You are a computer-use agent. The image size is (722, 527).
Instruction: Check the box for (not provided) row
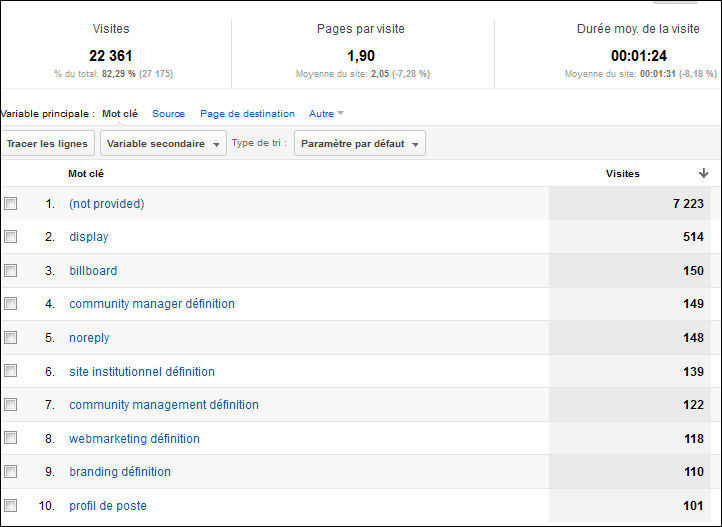coord(11,203)
